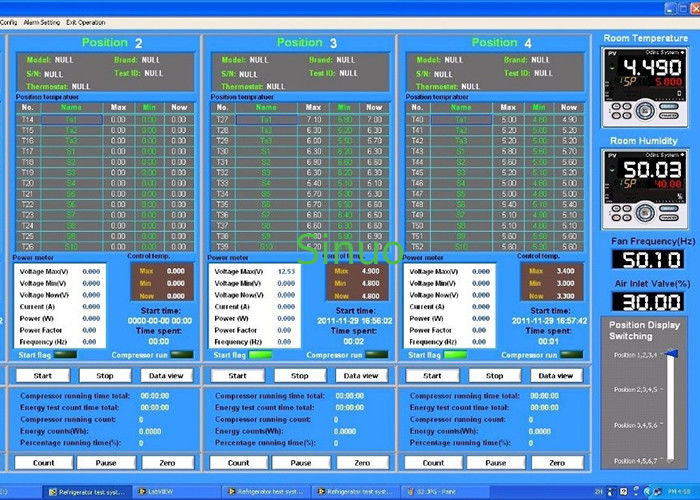Open Data view for Position 2

click(x=166, y=376)
